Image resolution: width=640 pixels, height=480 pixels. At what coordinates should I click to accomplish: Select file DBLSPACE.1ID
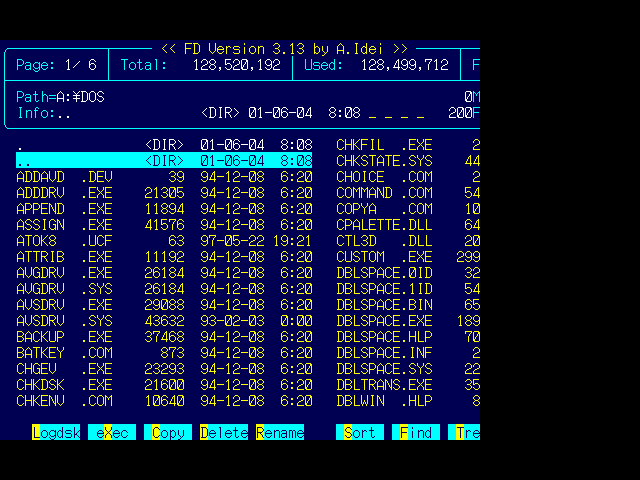click(408, 289)
